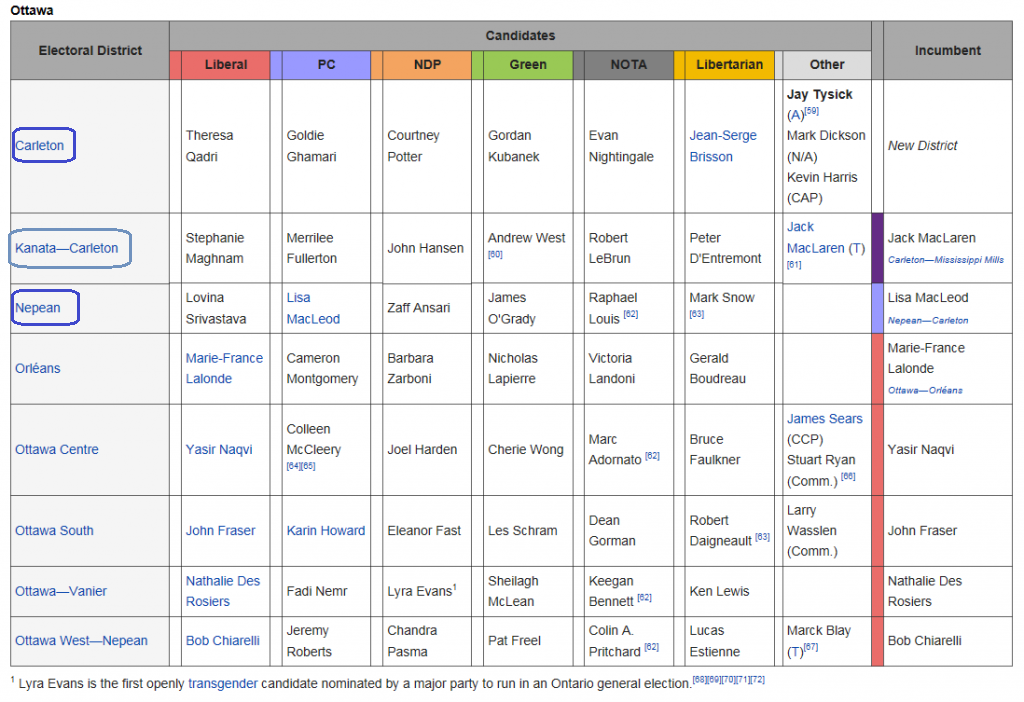The height and width of the screenshot is (702, 1024).
Task: Follow the Nathalie Des Rosiers Liberal candidate link
Action: 223,591
